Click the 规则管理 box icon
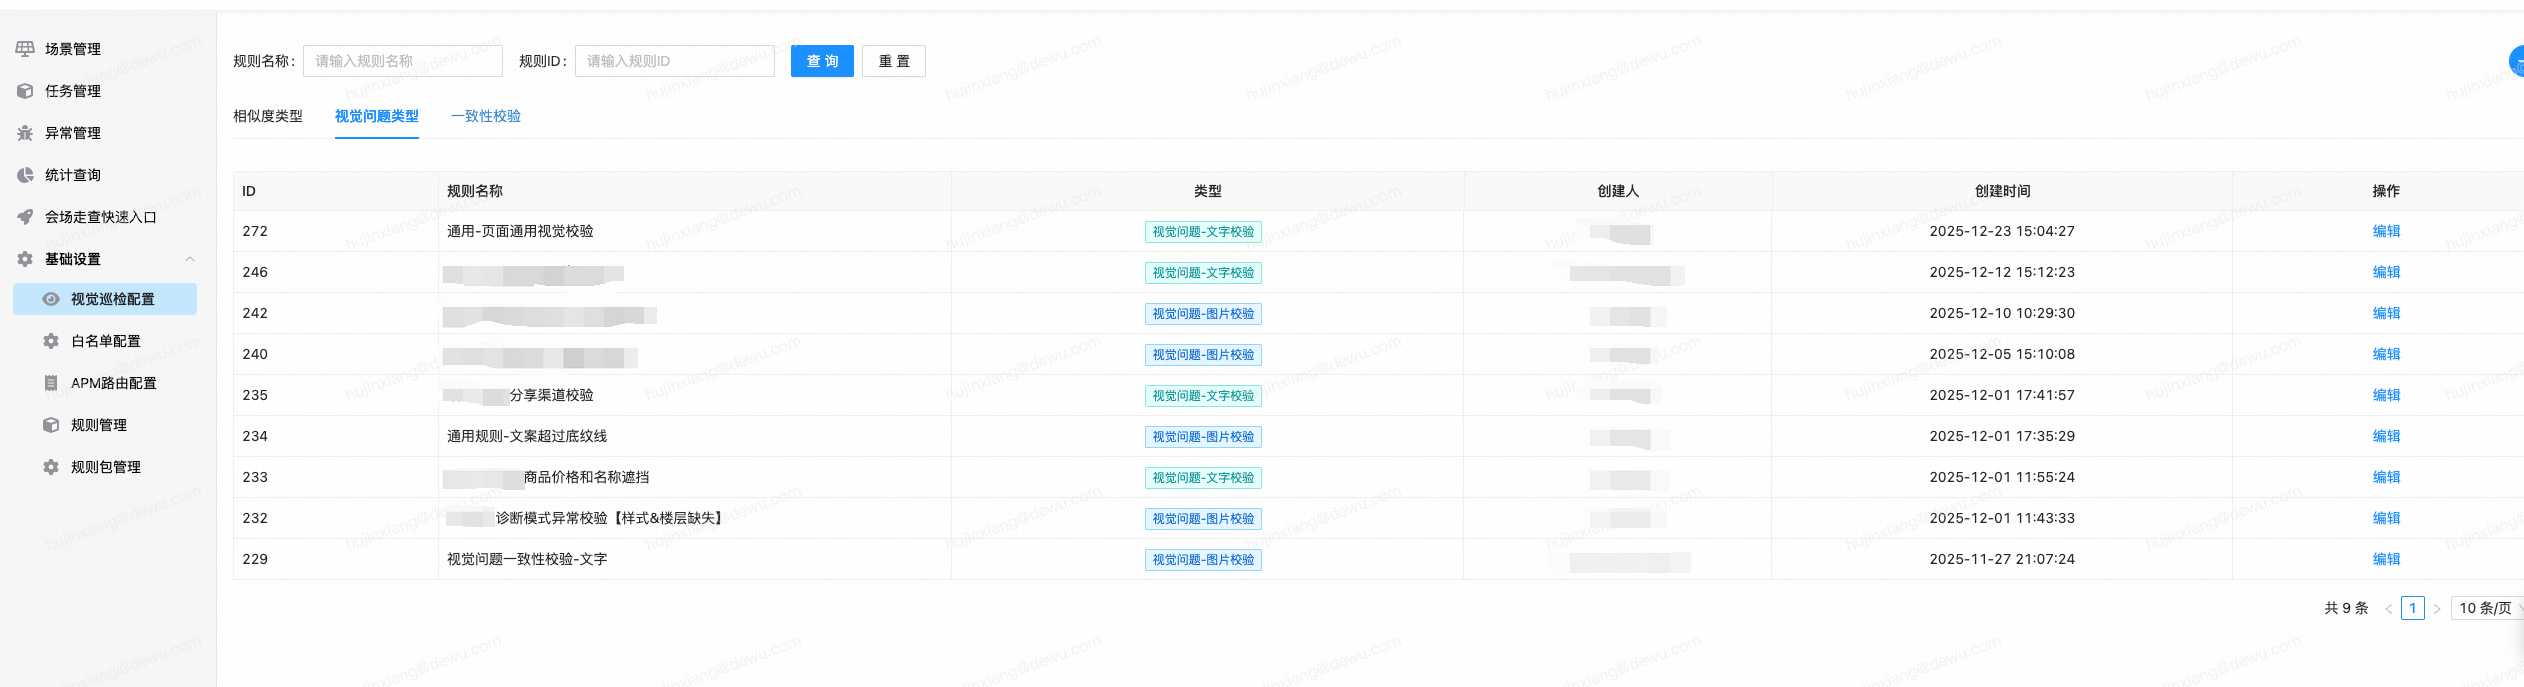Screen dimensions: 2524x687 pyautogui.click(x=51, y=425)
